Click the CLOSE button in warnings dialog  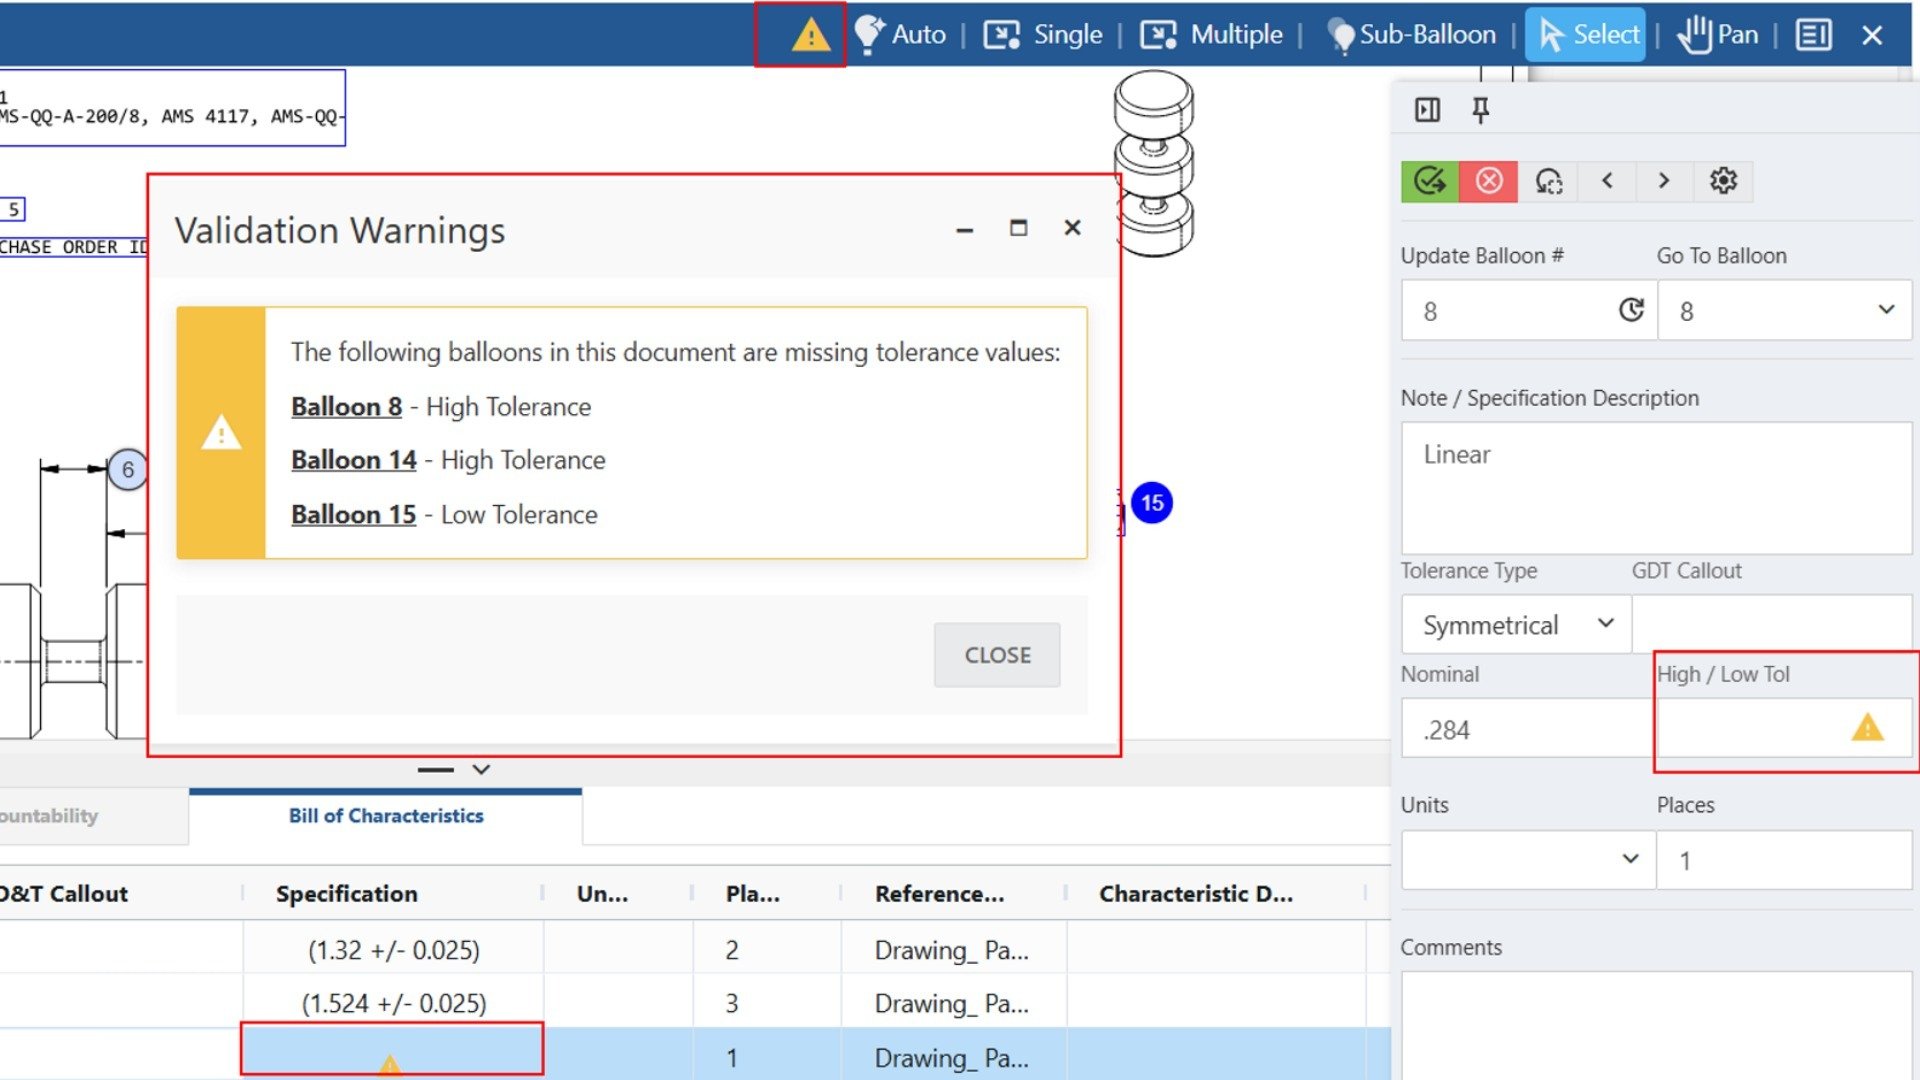pyautogui.click(x=997, y=655)
